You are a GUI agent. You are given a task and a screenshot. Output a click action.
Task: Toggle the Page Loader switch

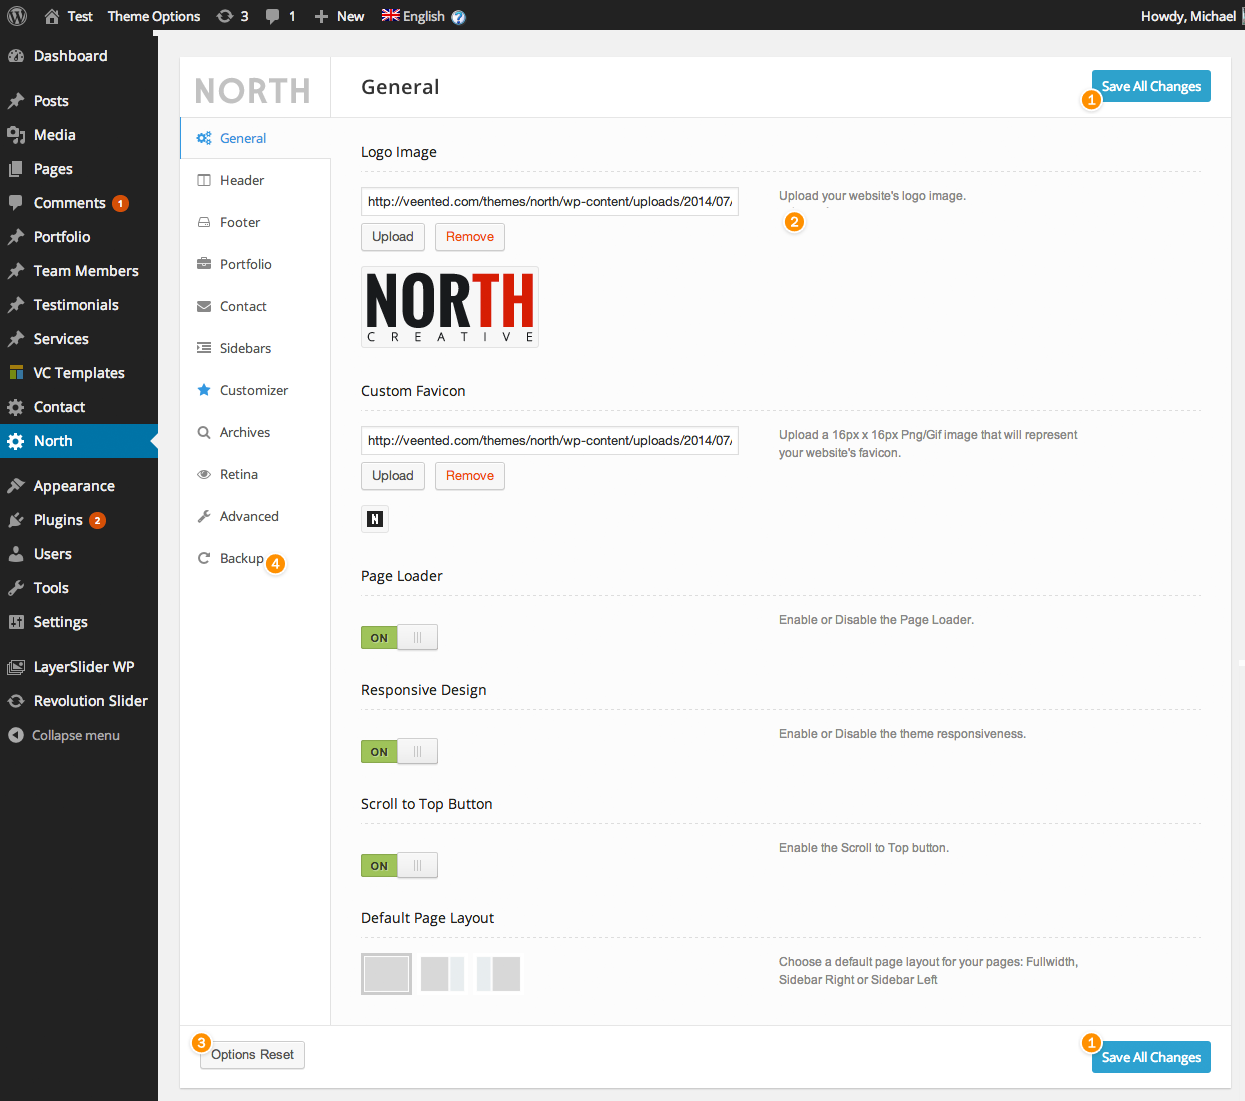coord(399,637)
